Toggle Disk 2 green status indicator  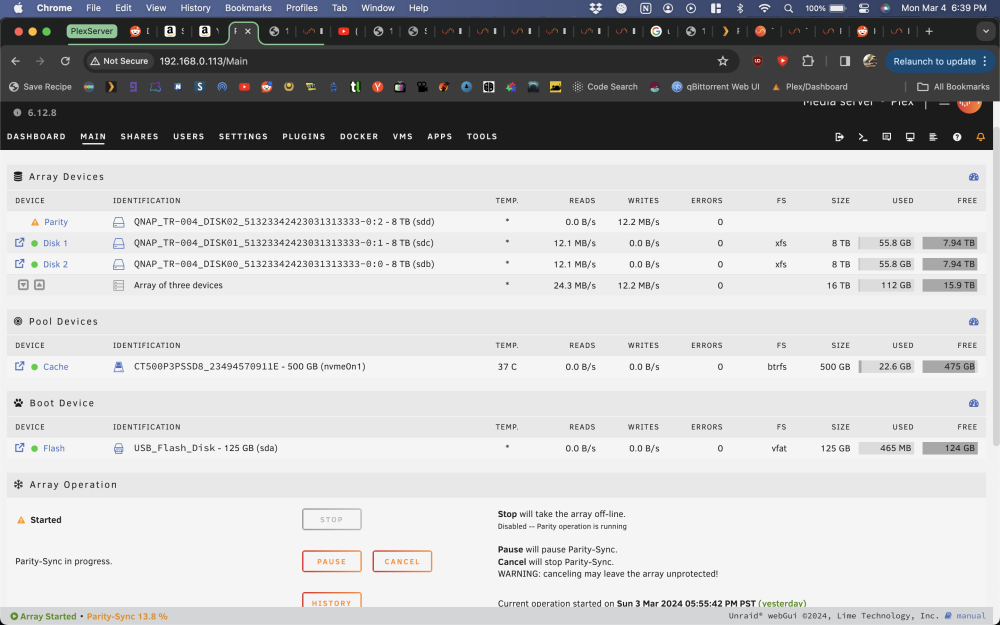point(34,264)
